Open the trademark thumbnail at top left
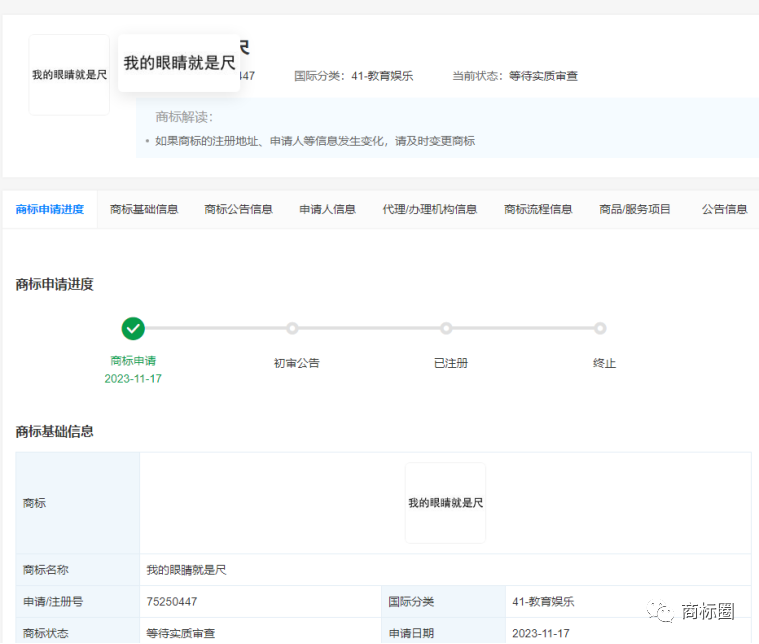 pyautogui.click(x=69, y=75)
